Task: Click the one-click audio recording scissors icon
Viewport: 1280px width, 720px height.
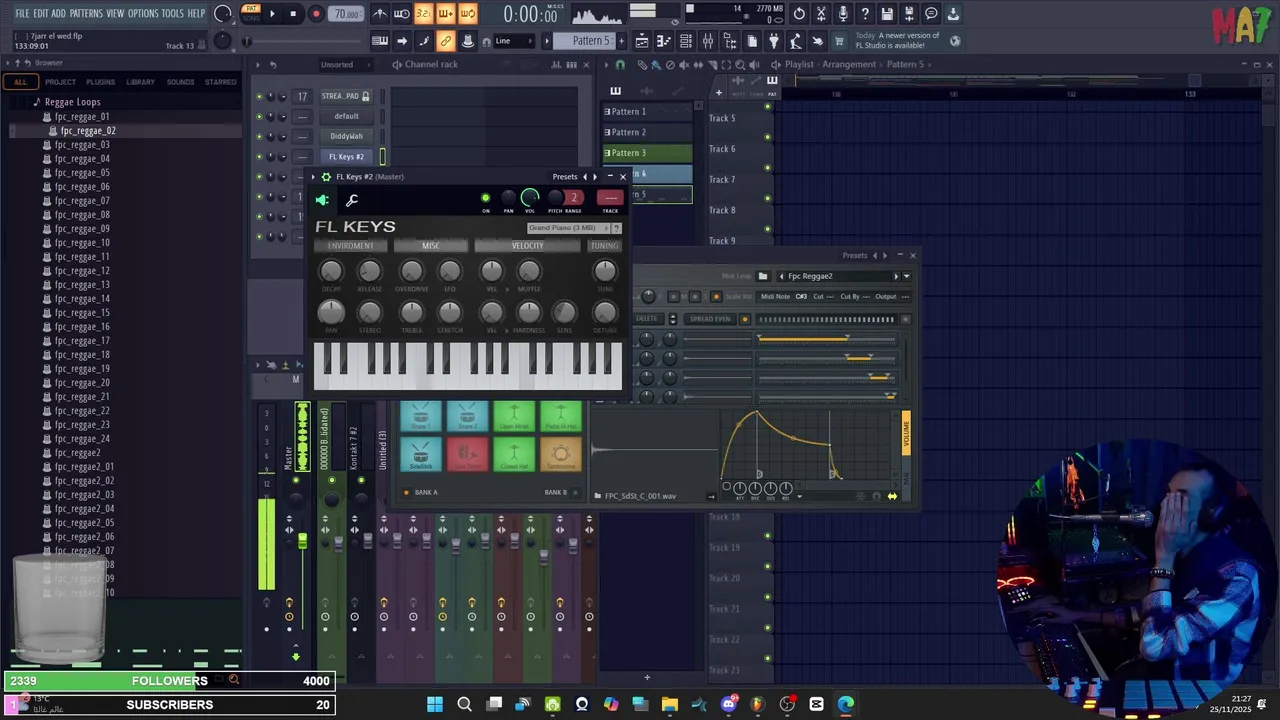Action: coord(821,14)
